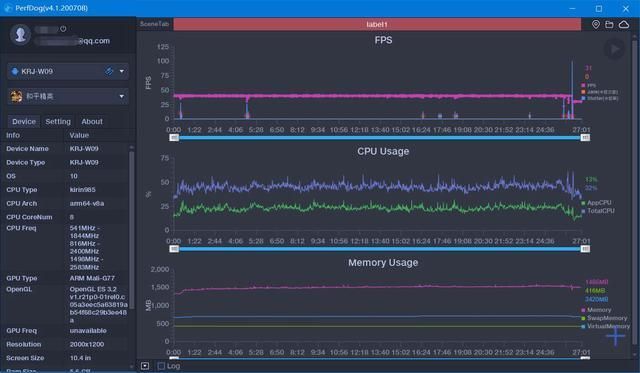
Task: Open the records folder icon
Action: pos(609,24)
